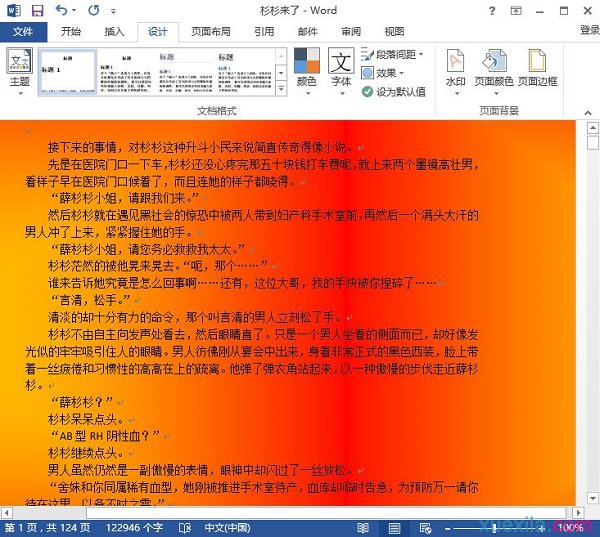
Task: Expand the document format gallery
Action: tap(281, 88)
